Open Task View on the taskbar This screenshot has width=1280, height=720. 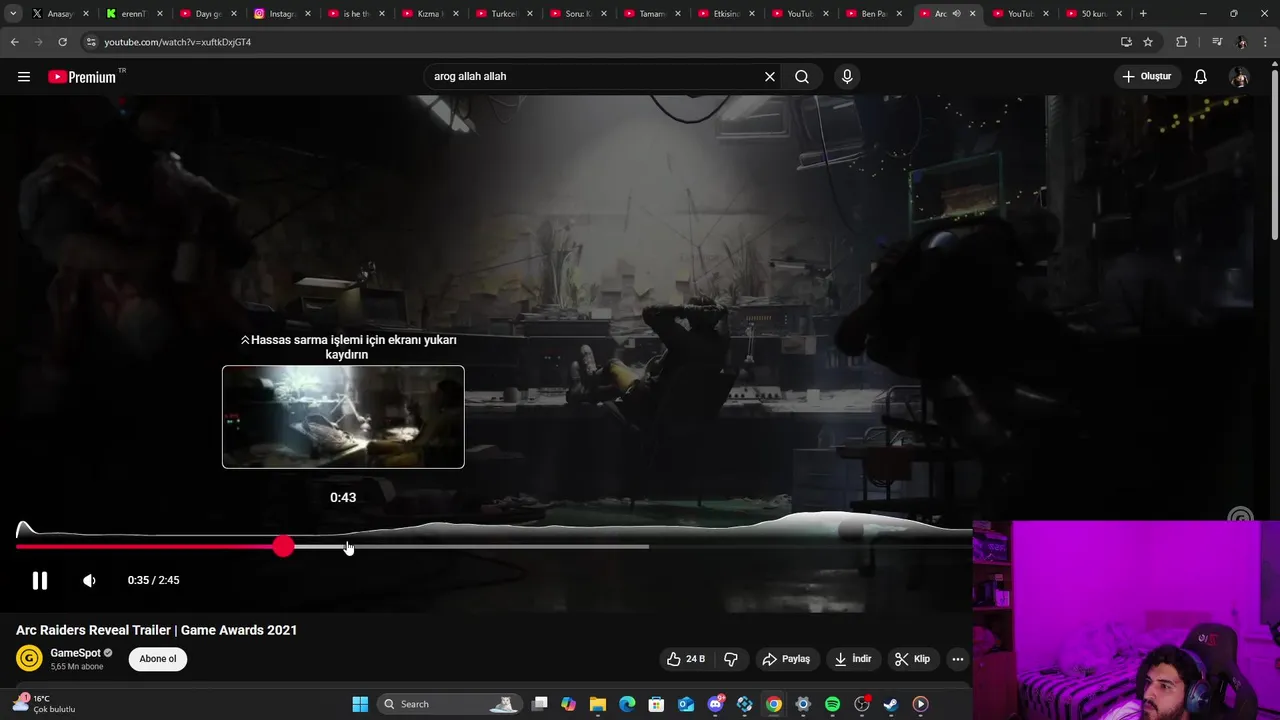539,704
